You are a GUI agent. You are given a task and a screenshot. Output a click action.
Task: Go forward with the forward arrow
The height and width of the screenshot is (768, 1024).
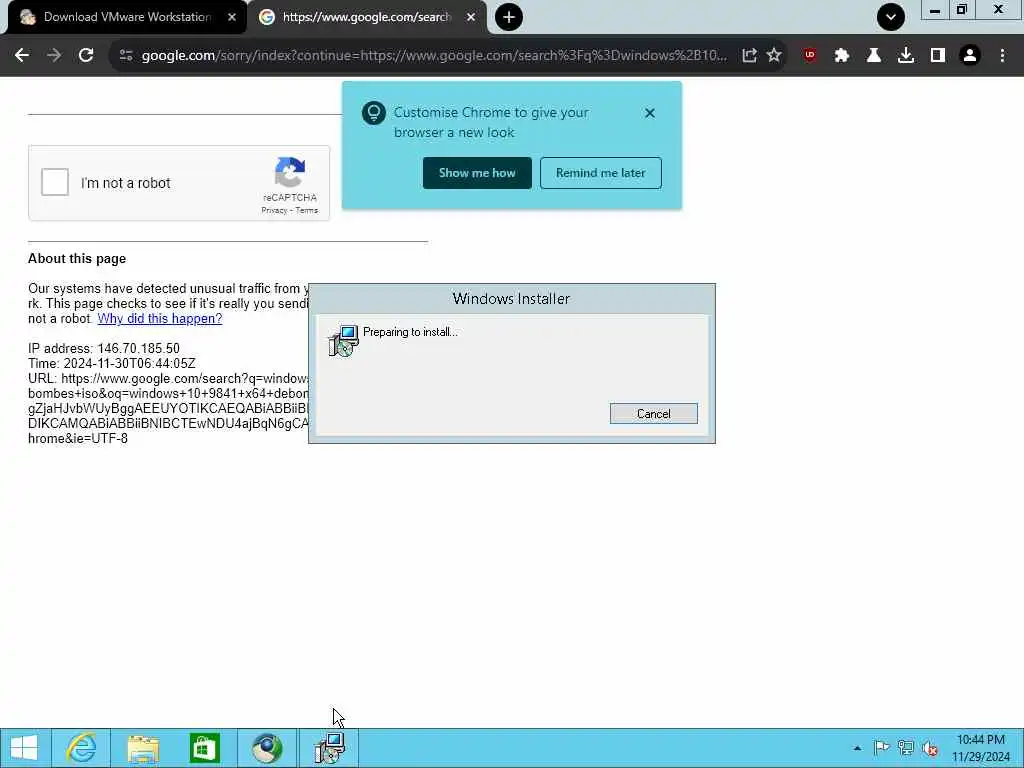[x=54, y=56]
